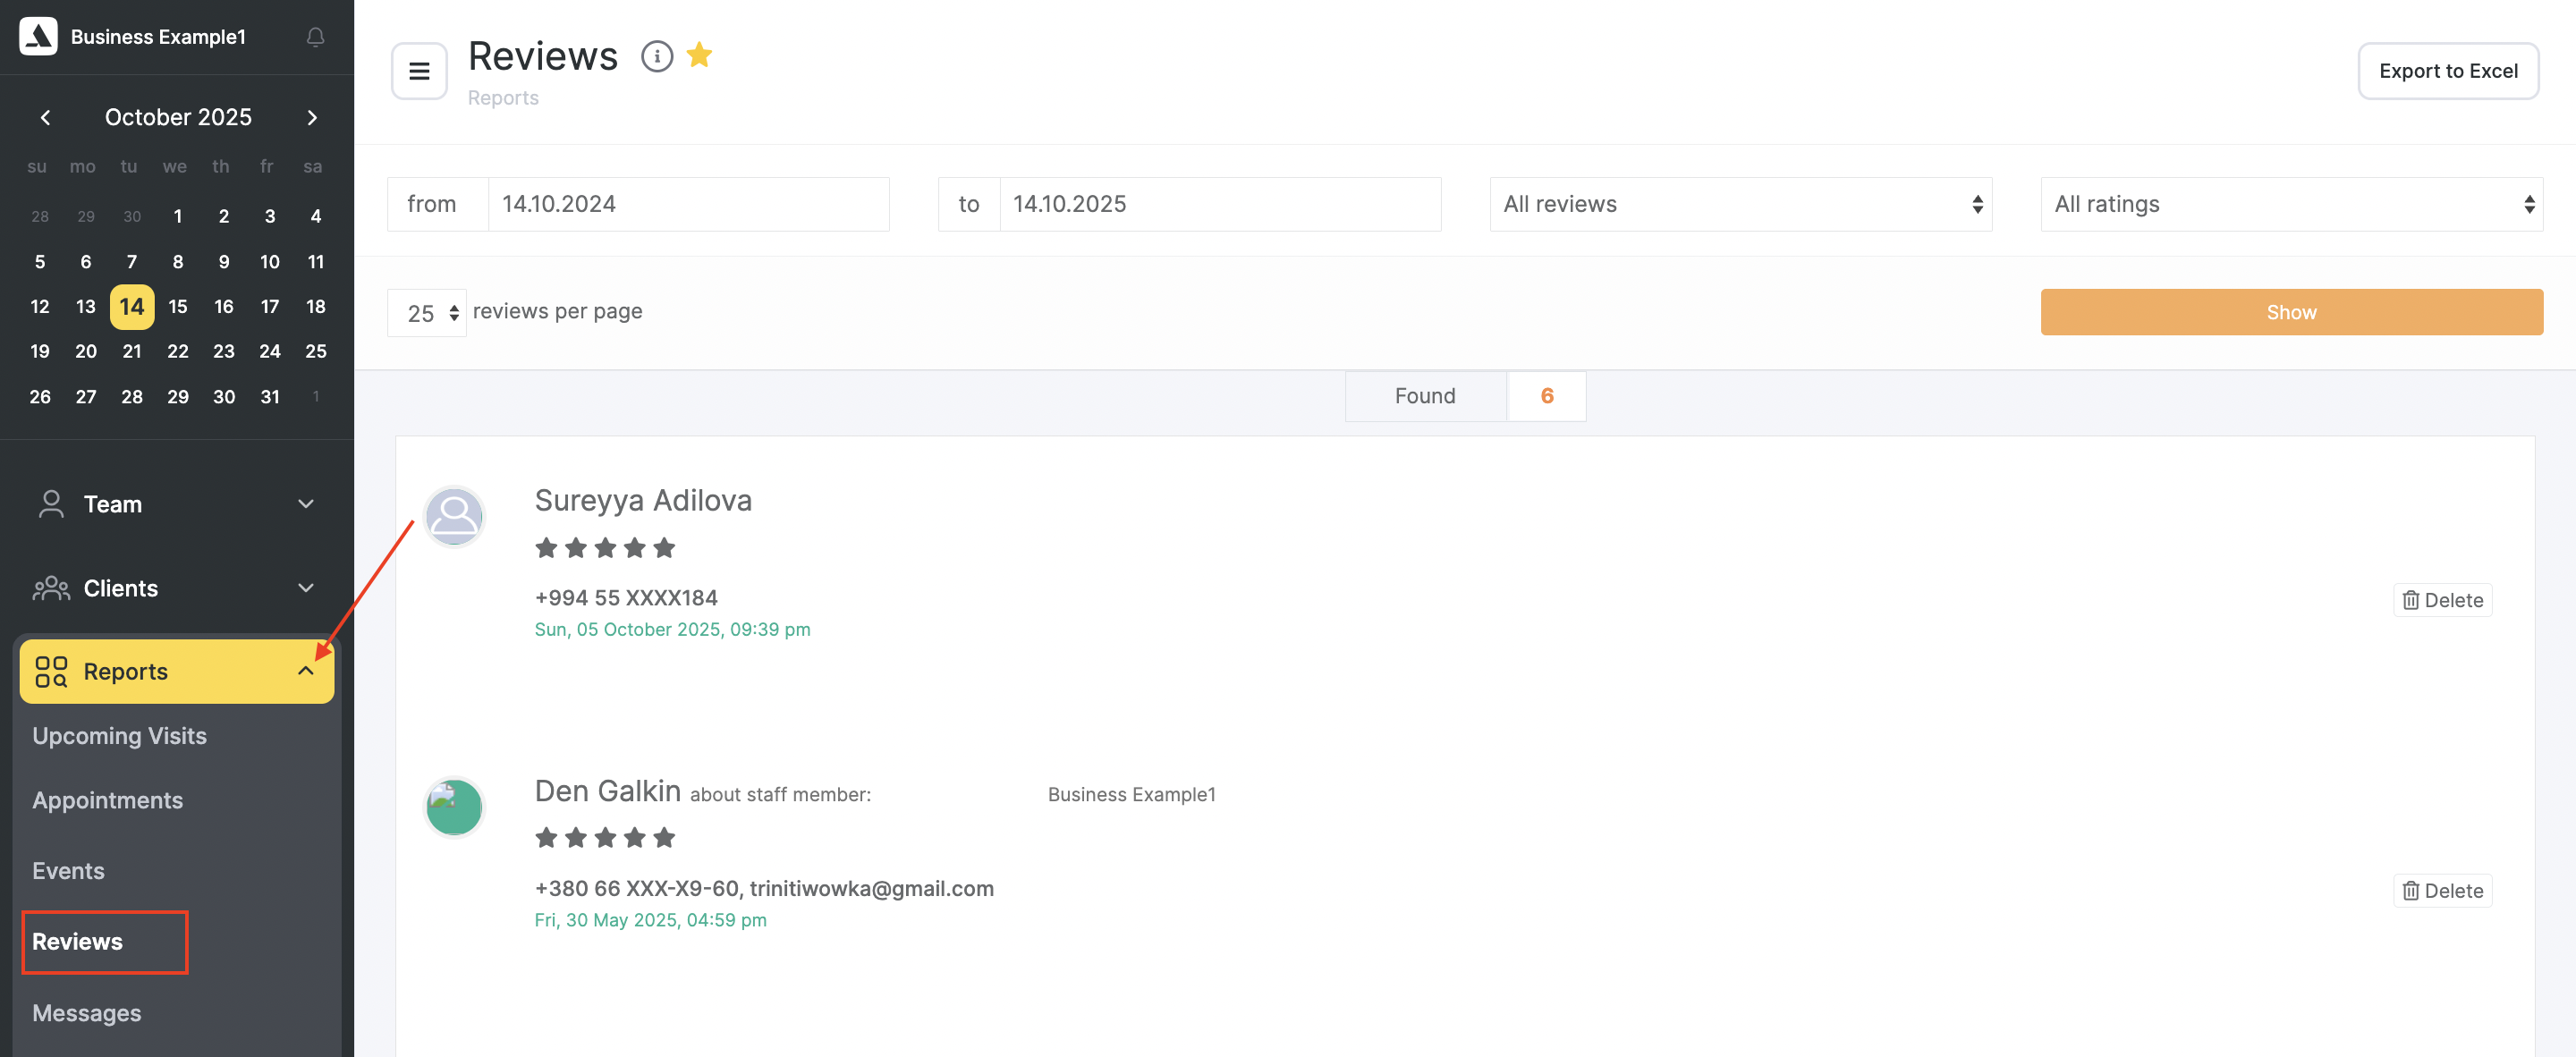Click the info icon beside Reviews

pos(656,56)
